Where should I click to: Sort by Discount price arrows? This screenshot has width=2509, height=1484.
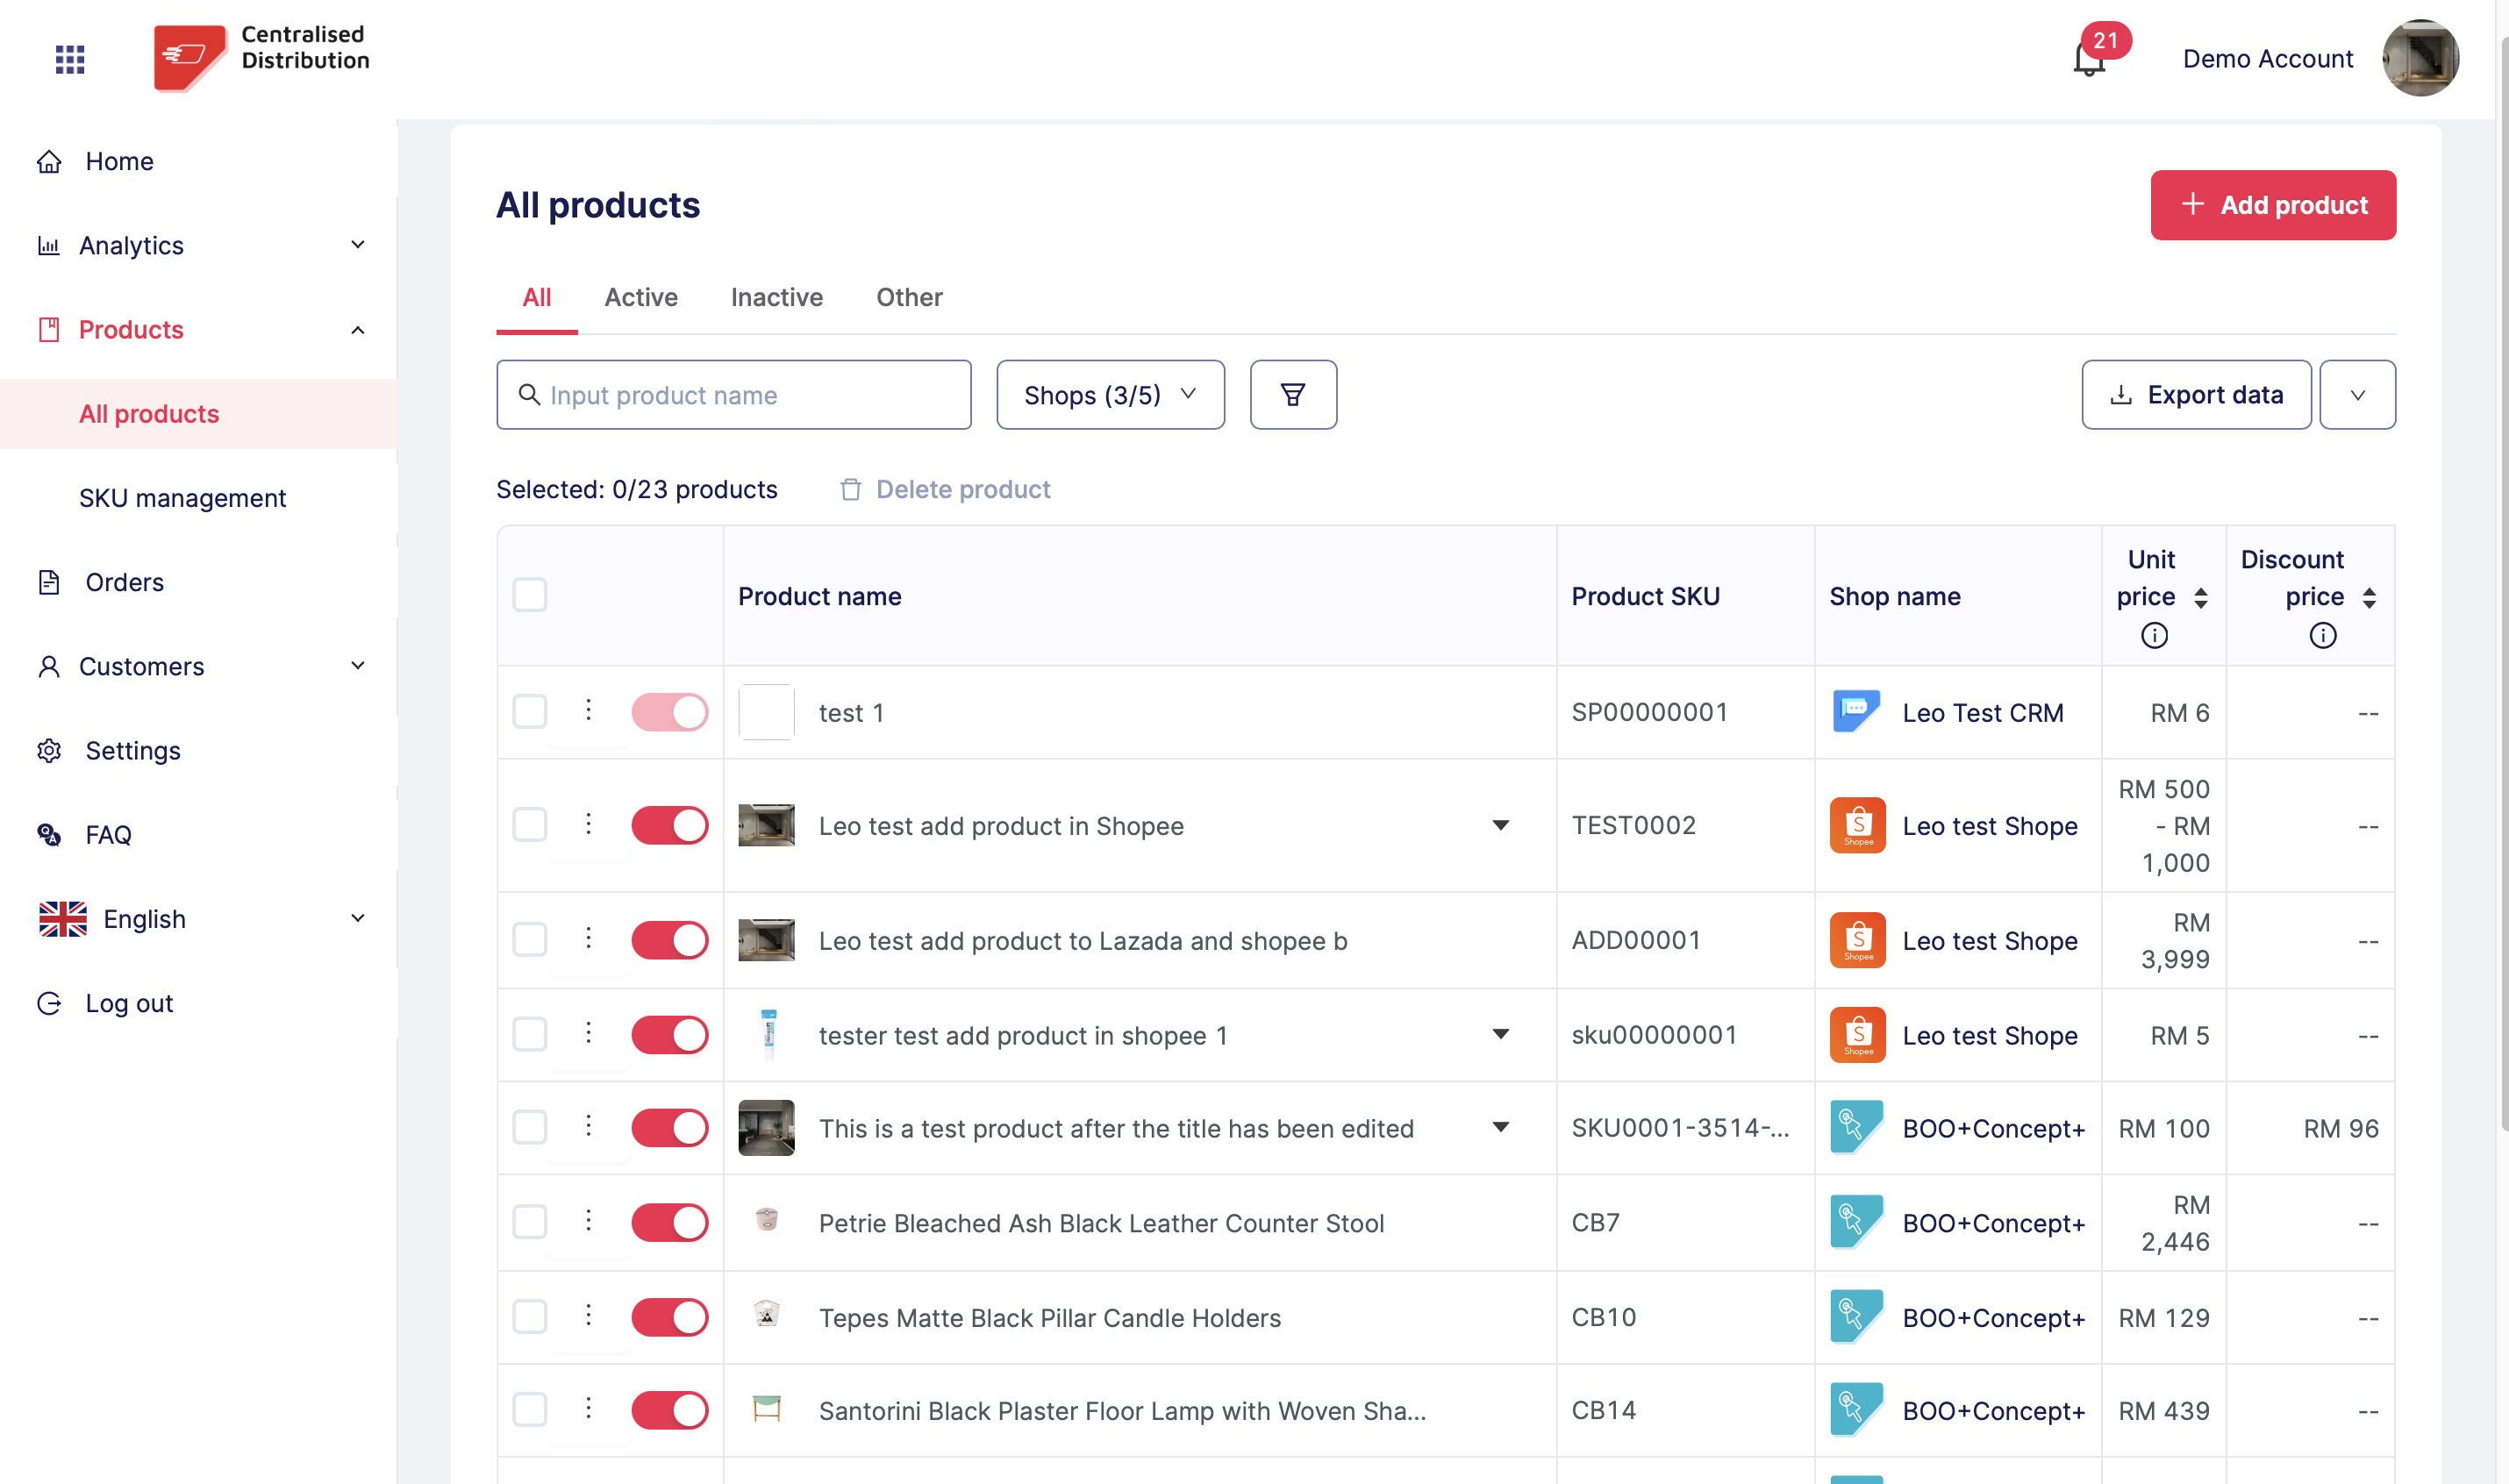[2369, 597]
